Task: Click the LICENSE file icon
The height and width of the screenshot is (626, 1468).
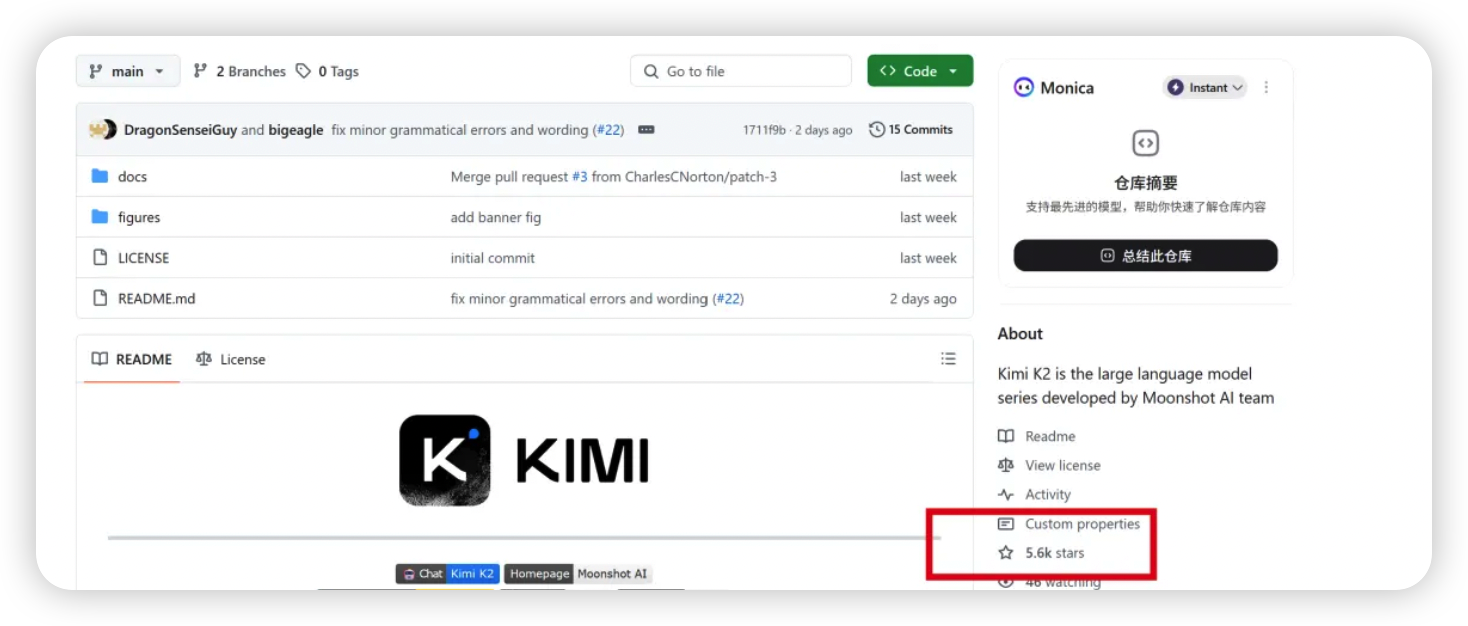Action: (100, 257)
